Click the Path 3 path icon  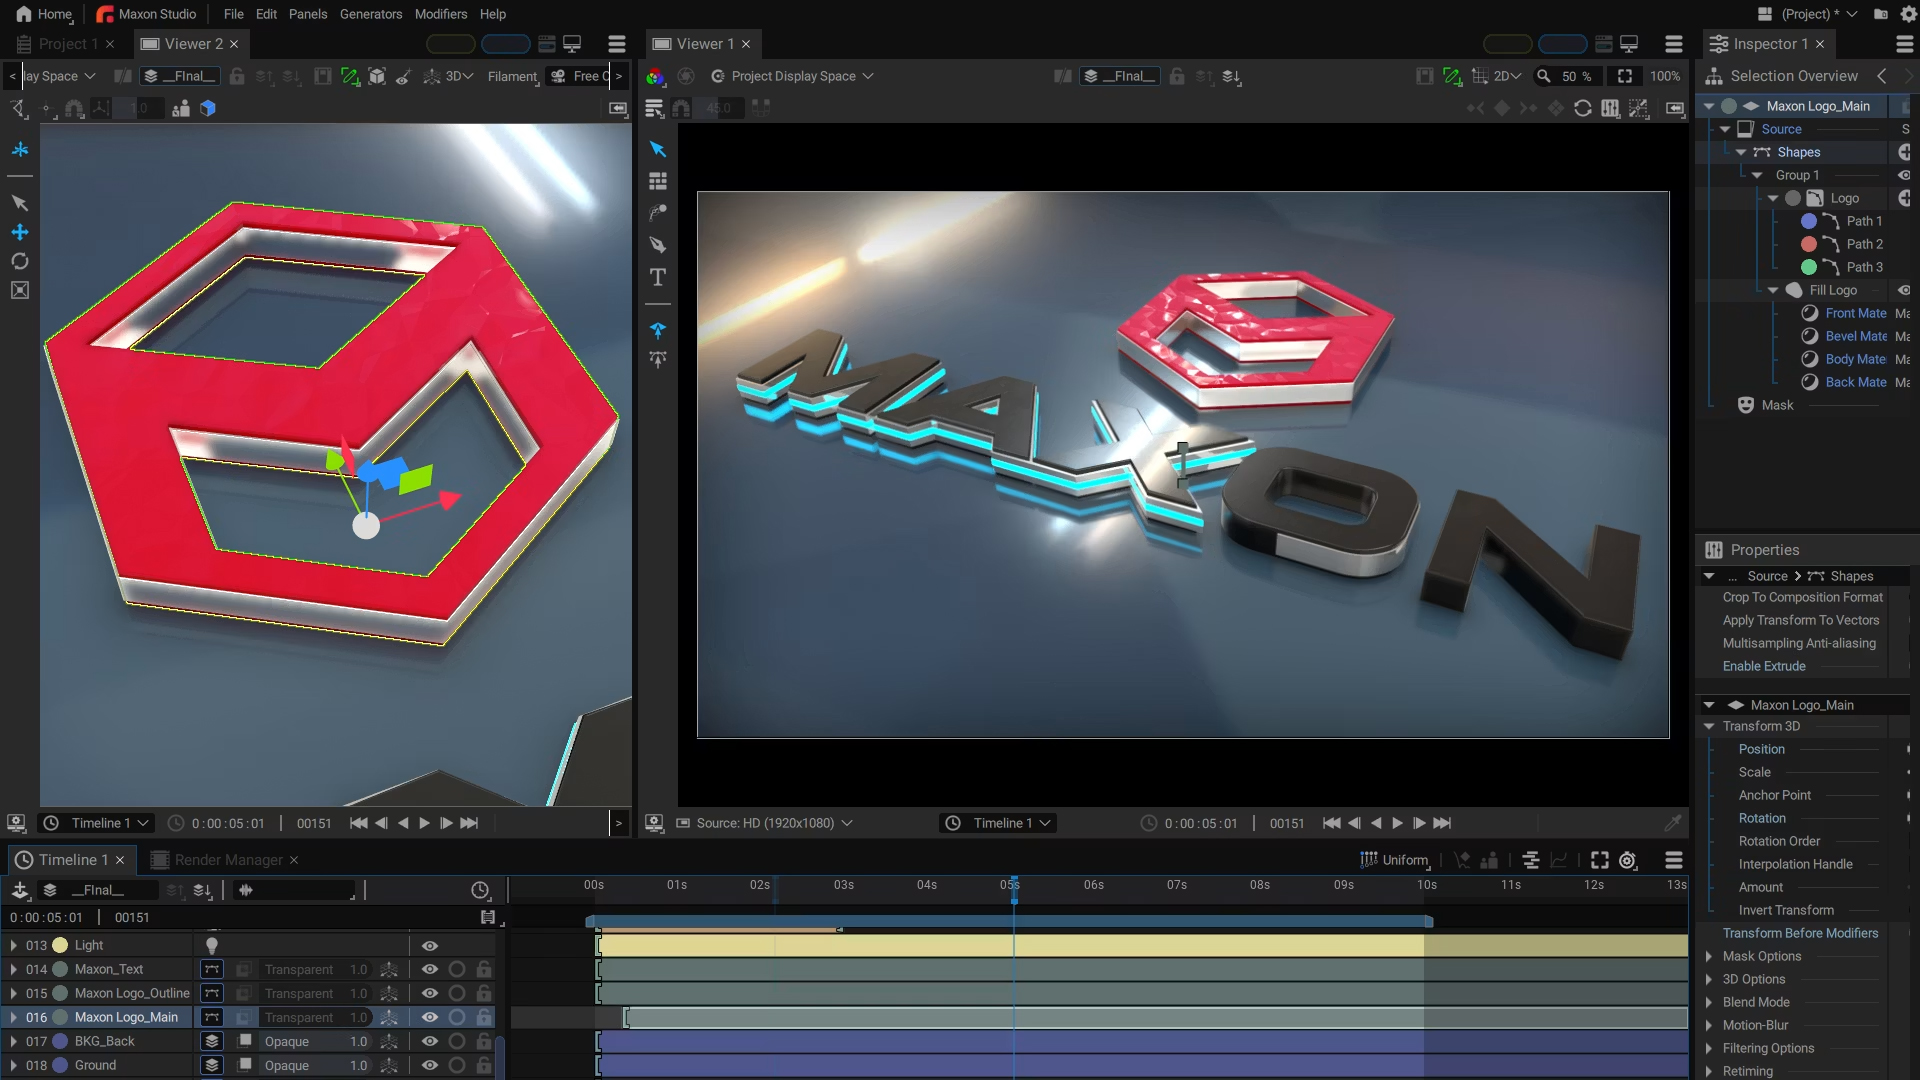coord(1831,267)
